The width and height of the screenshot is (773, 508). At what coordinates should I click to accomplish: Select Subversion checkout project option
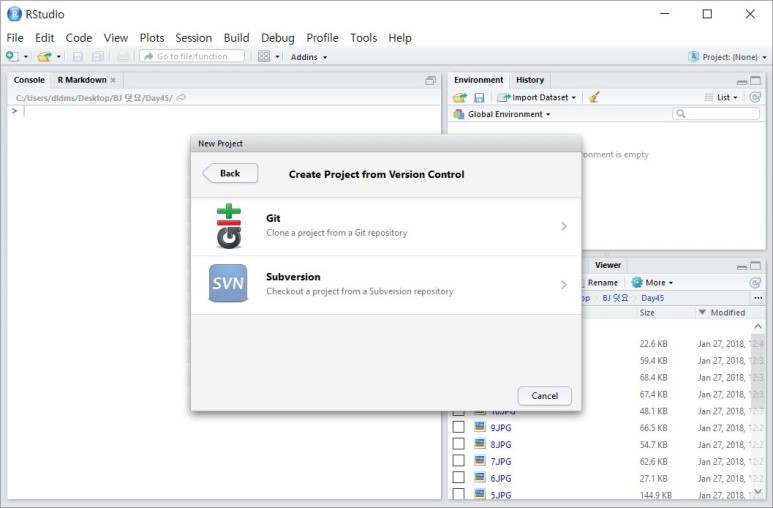[386, 285]
